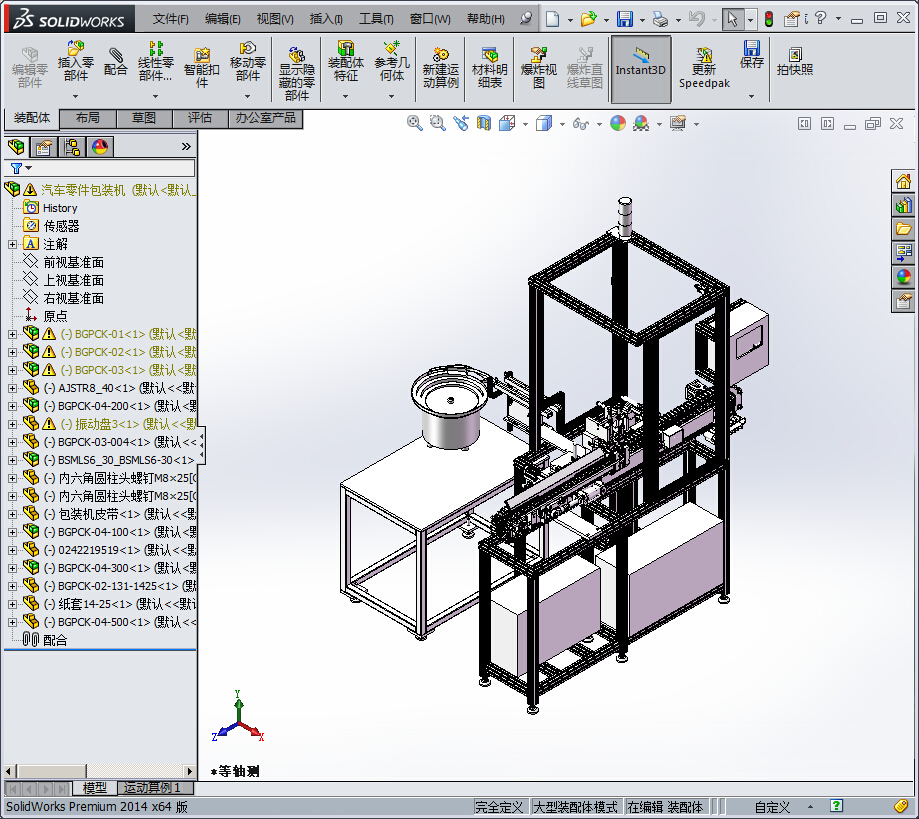The image size is (919, 819).
Task: Click the Insert Components (插入零部件) icon
Action: tap(76, 62)
